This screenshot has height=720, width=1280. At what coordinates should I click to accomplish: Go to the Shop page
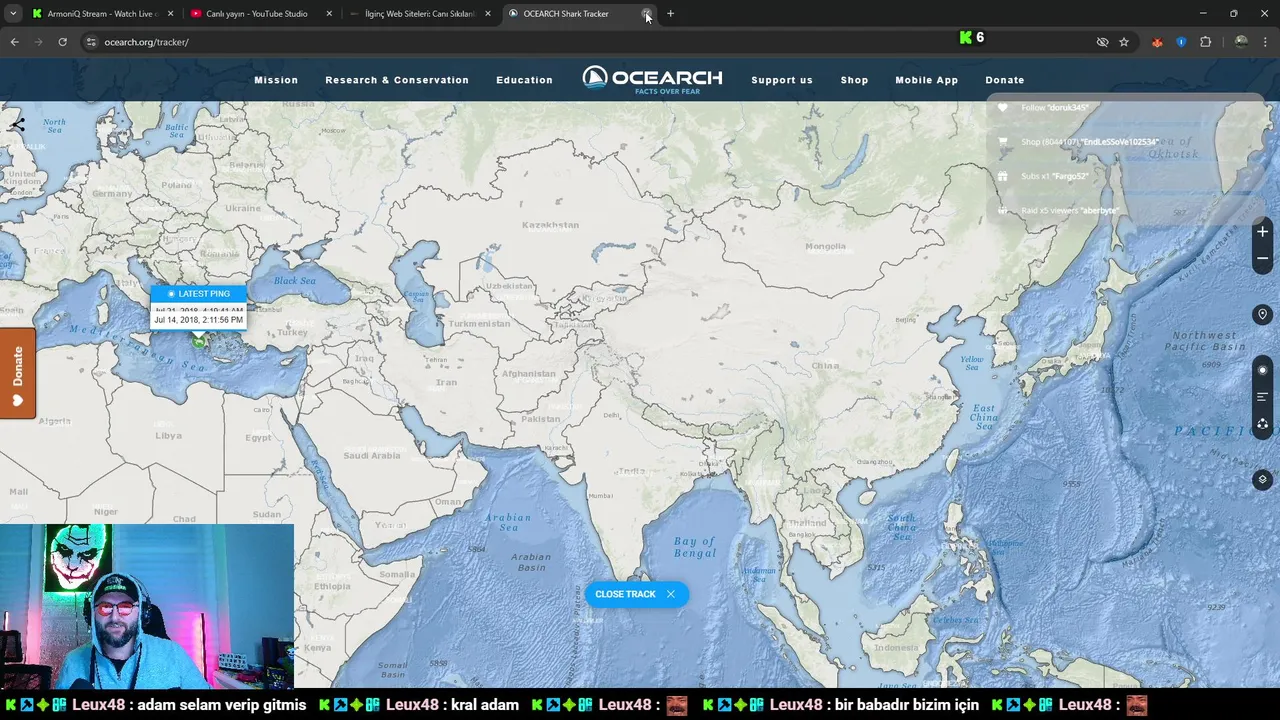[x=854, y=80]
